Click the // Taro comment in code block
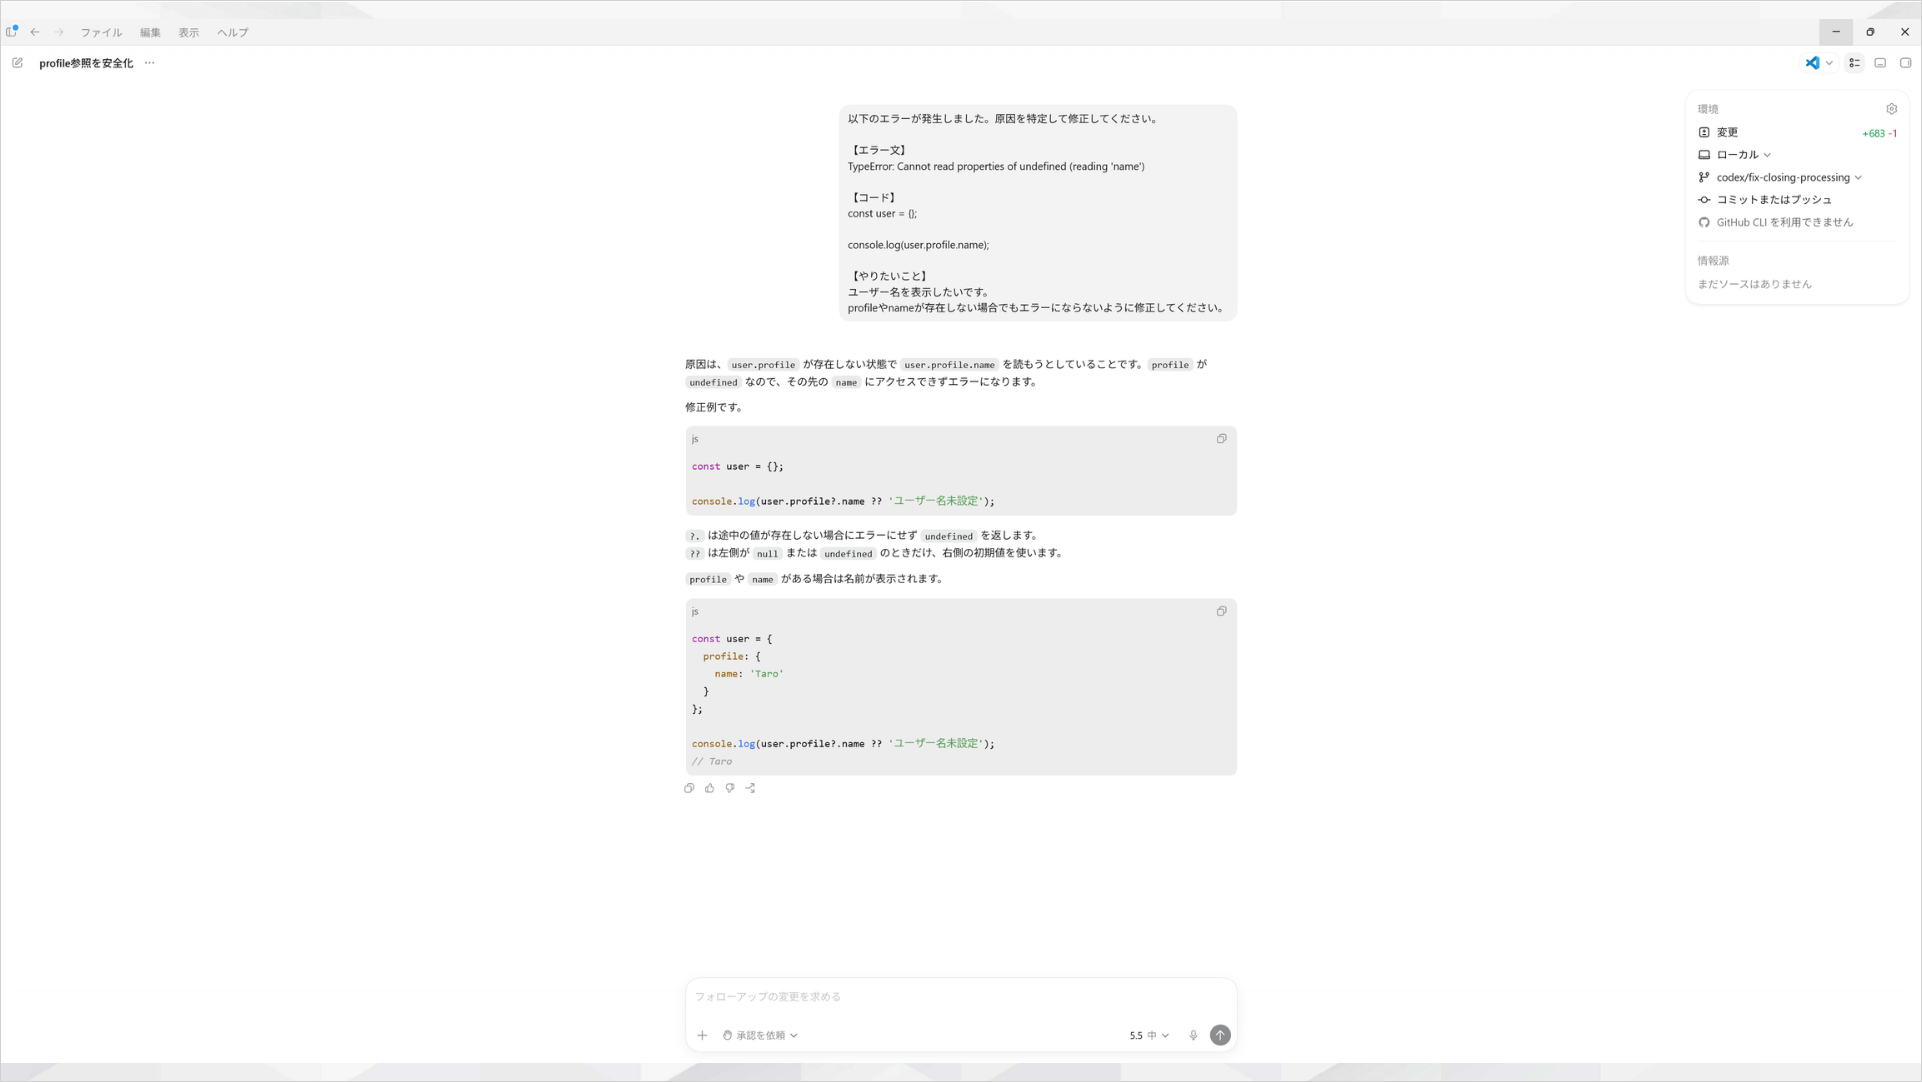 click(x=712, y=762)
